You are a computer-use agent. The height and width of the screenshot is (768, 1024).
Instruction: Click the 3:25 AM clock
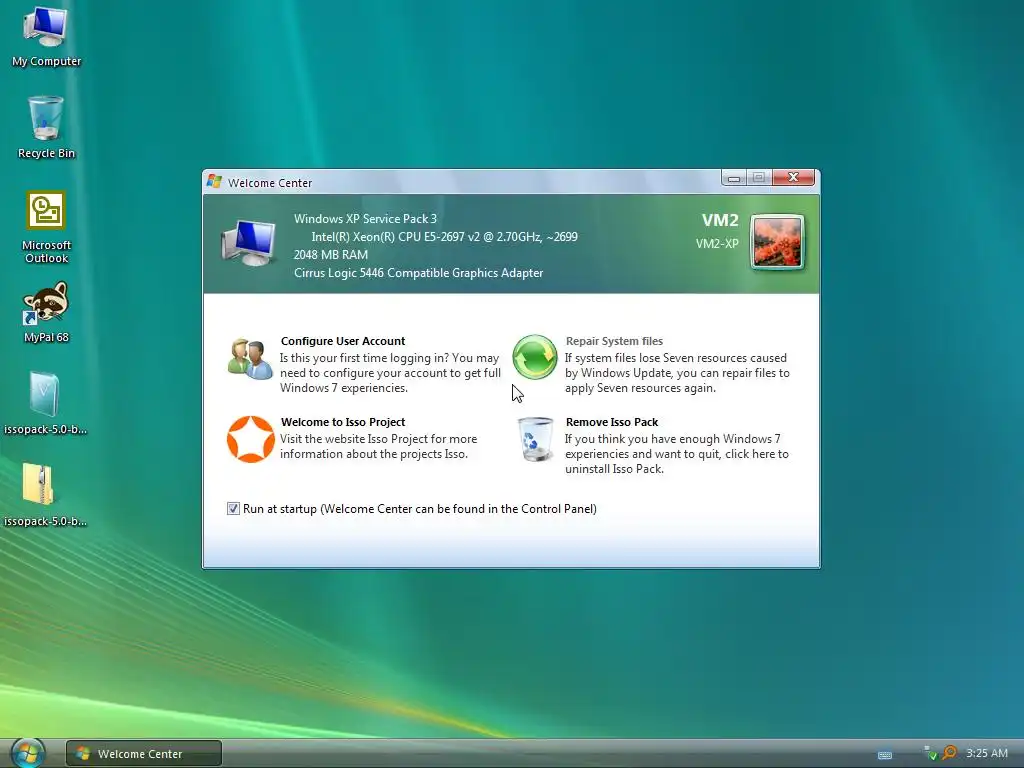click(987, 753)
